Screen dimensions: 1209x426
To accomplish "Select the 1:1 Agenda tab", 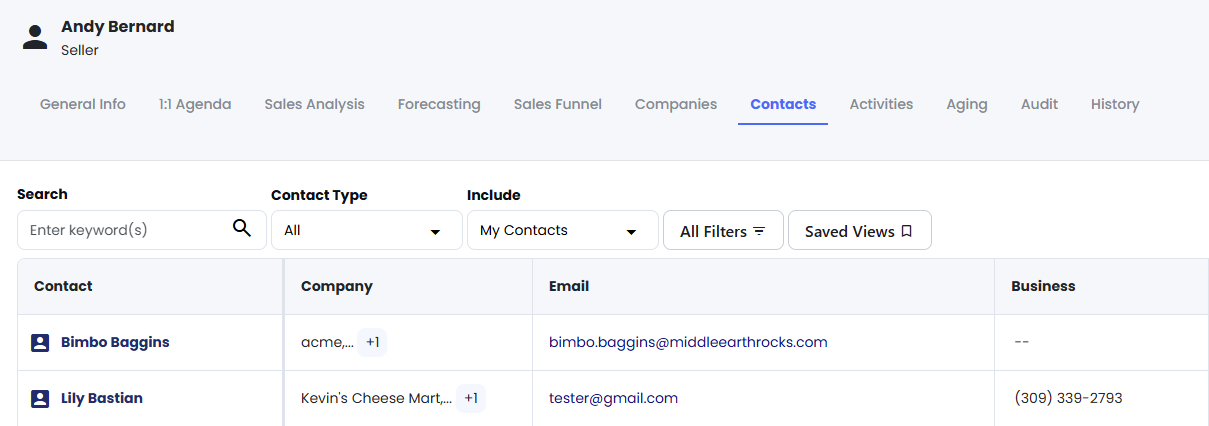I will coord(195,104).
